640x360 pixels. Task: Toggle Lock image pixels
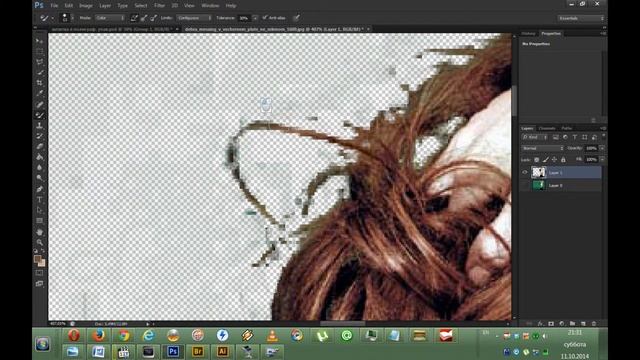546,160
